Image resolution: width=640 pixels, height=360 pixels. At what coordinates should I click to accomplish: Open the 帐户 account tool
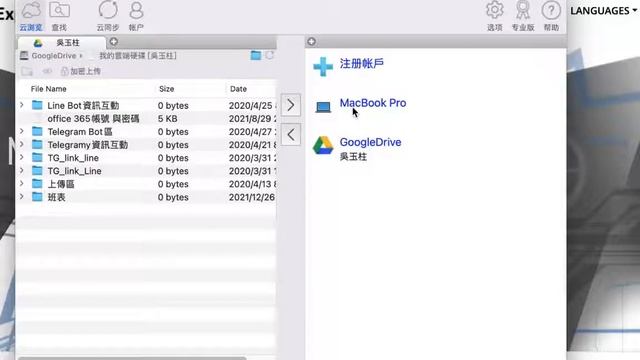tap(136, 16)
